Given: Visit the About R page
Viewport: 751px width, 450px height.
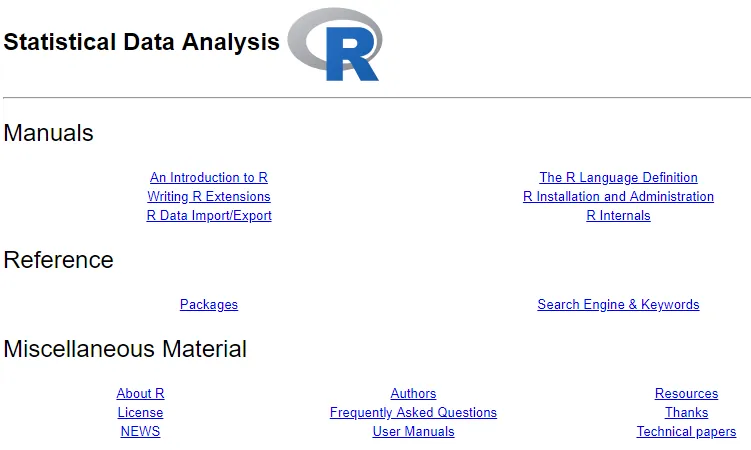Looking at the screenshot, I should pyautogui.click(x=140, y=394).
